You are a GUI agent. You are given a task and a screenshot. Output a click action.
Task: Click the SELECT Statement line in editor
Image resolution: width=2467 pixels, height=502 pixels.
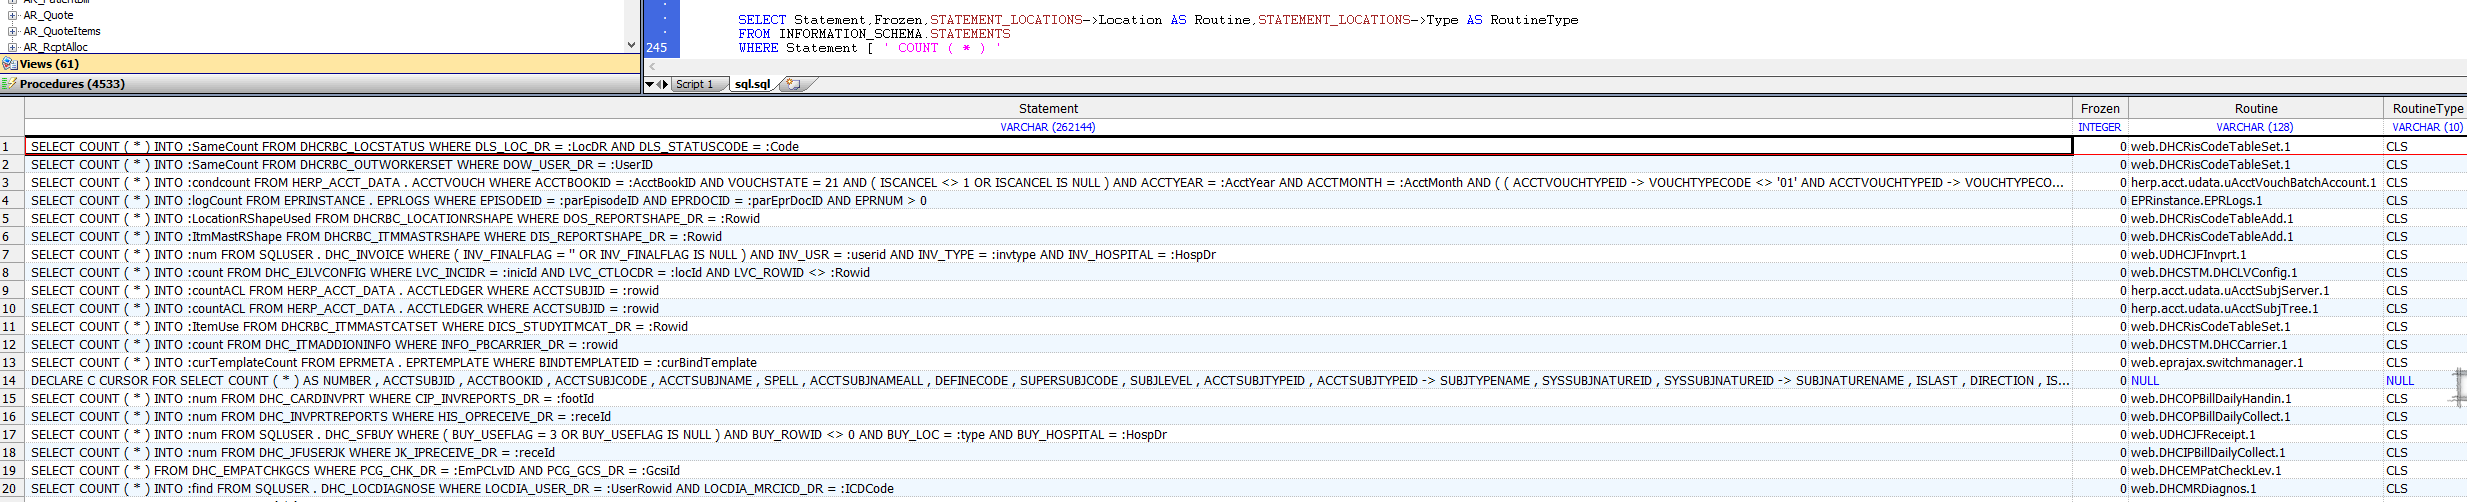pyautogui.click(x=1158, y=20)
